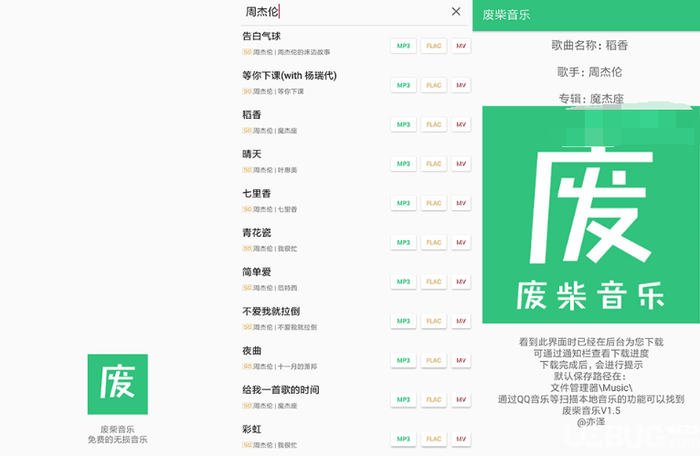This screenshot has height=456, width=700.
Task: Click the small 废 splash logo icon
Action: (x=117, y=384)
